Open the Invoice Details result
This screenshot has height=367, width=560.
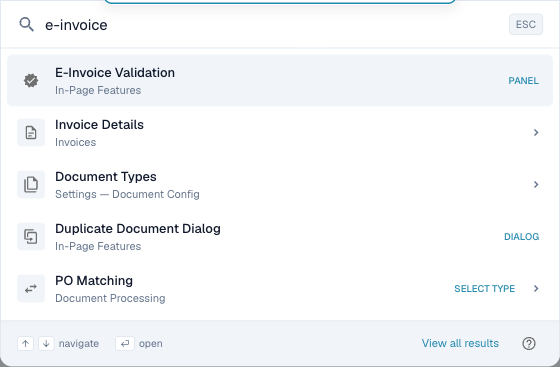tap(280, 132)
